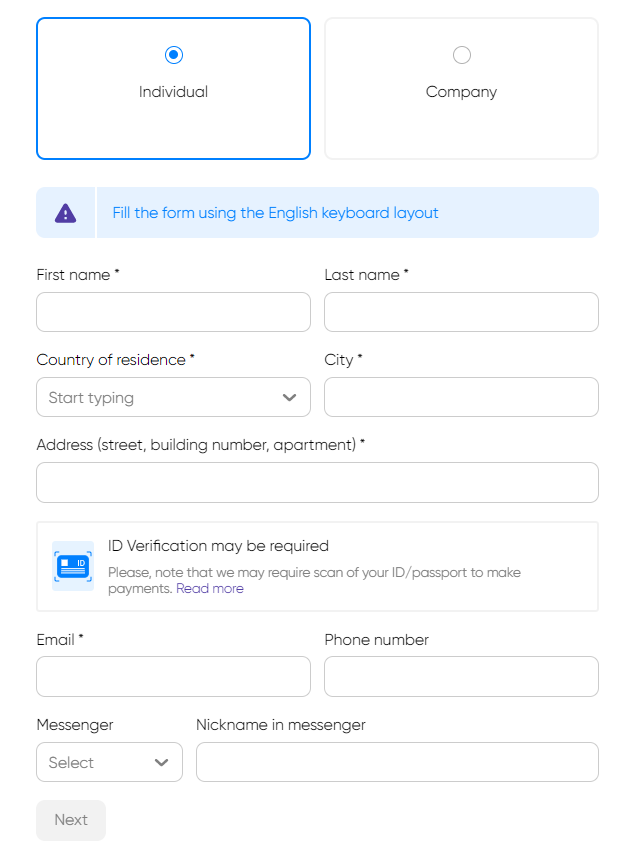The height and width of the screenshot is (846, 634).
Task: Open the Read more link
Action: coord(210,589)
